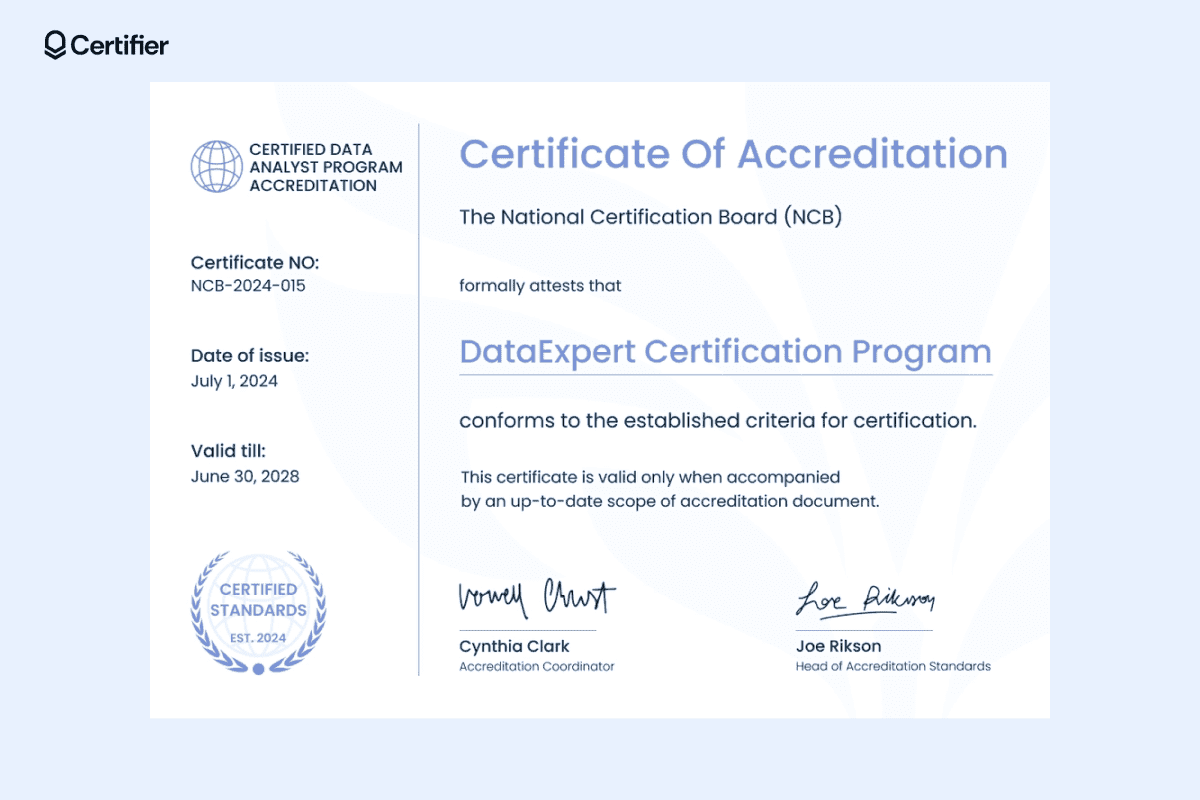Click the 'formally attests that' line

point(540,286)
